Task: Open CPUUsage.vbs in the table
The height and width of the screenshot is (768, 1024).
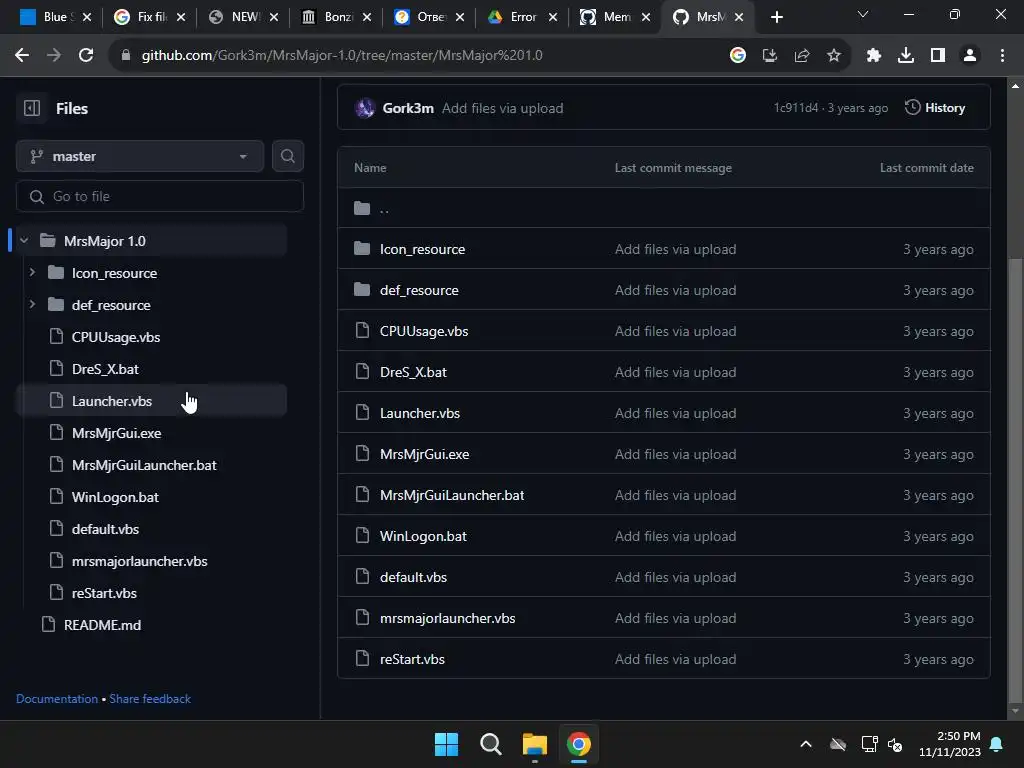Action: coord(424,331)
